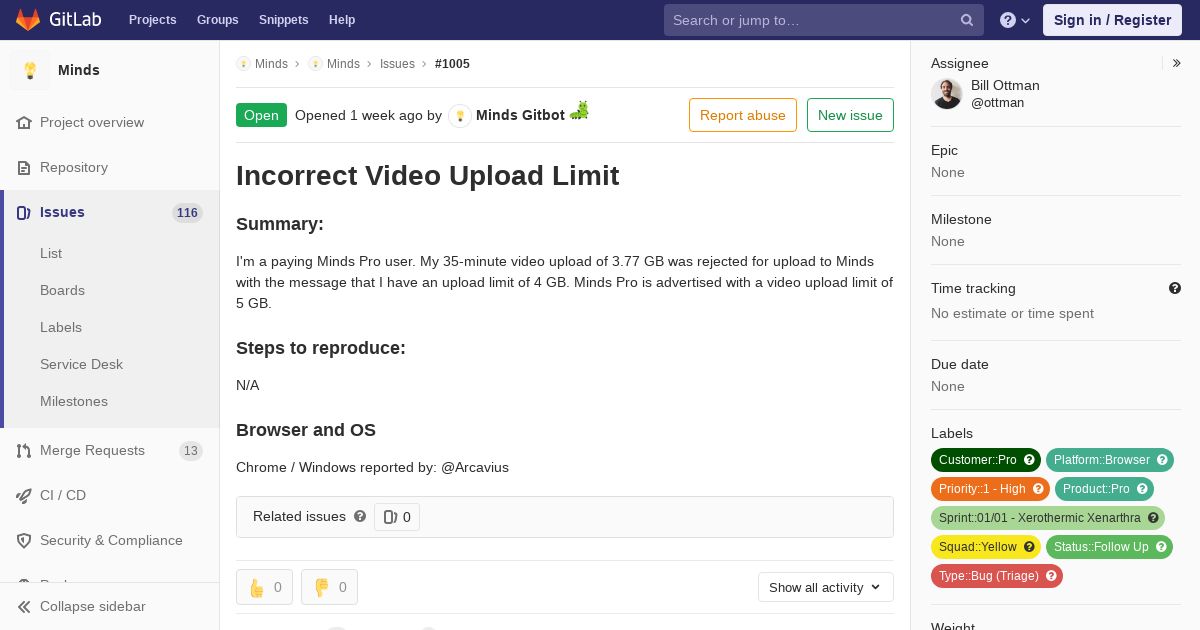This screenshot has width=1200, height=630.
Task: Open the issues List in the sidebar
Action: [x=51, y=254]
